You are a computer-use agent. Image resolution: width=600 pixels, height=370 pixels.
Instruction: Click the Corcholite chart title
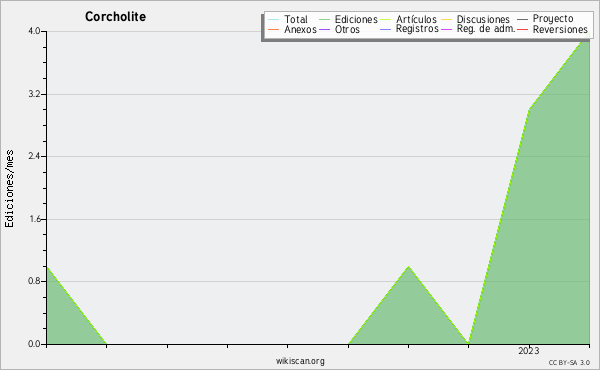115,17
